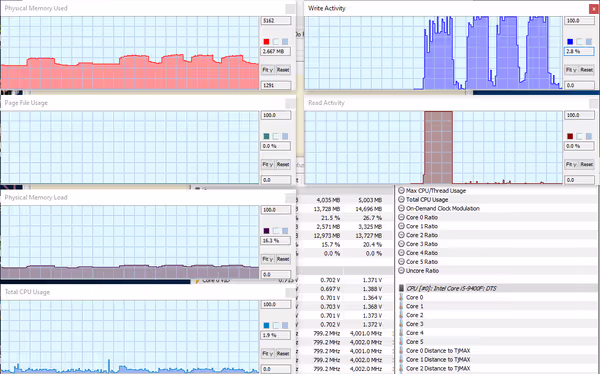Click the 100.0 maximum field in Write Activity
The height and width of the screenshot is (374, 600).
579,21
